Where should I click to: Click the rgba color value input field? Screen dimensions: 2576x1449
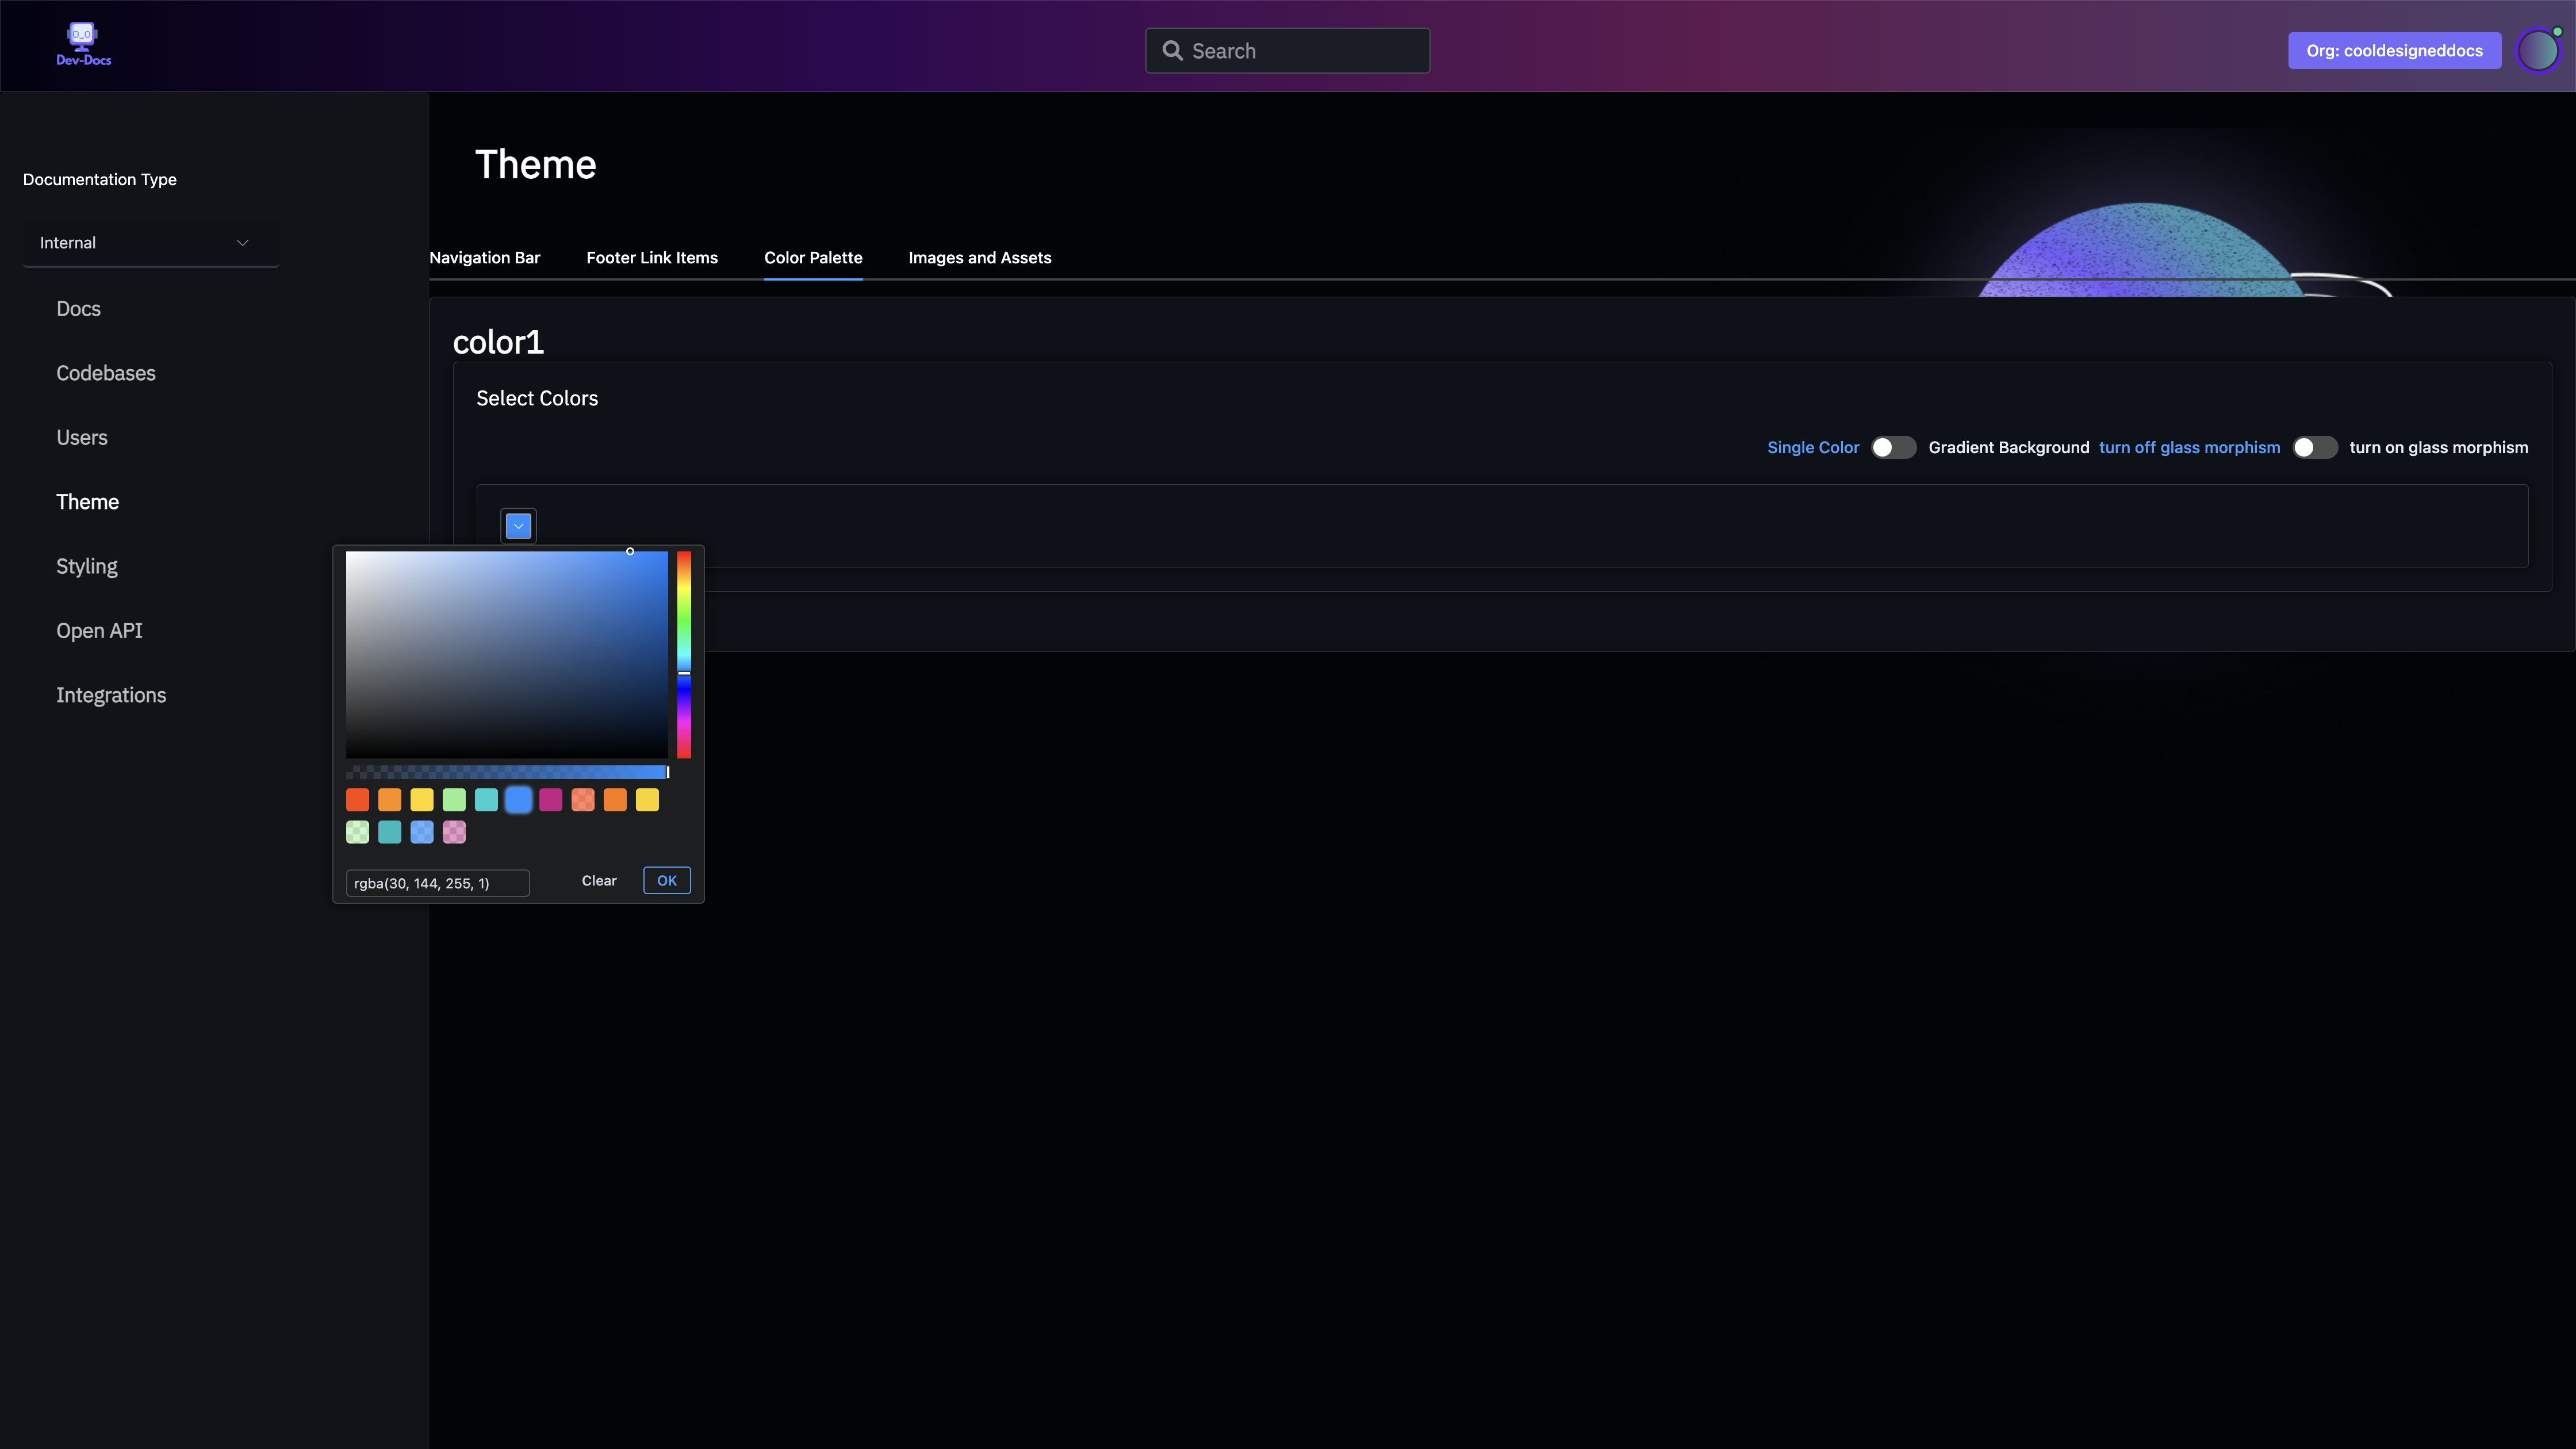coord(437,883)
